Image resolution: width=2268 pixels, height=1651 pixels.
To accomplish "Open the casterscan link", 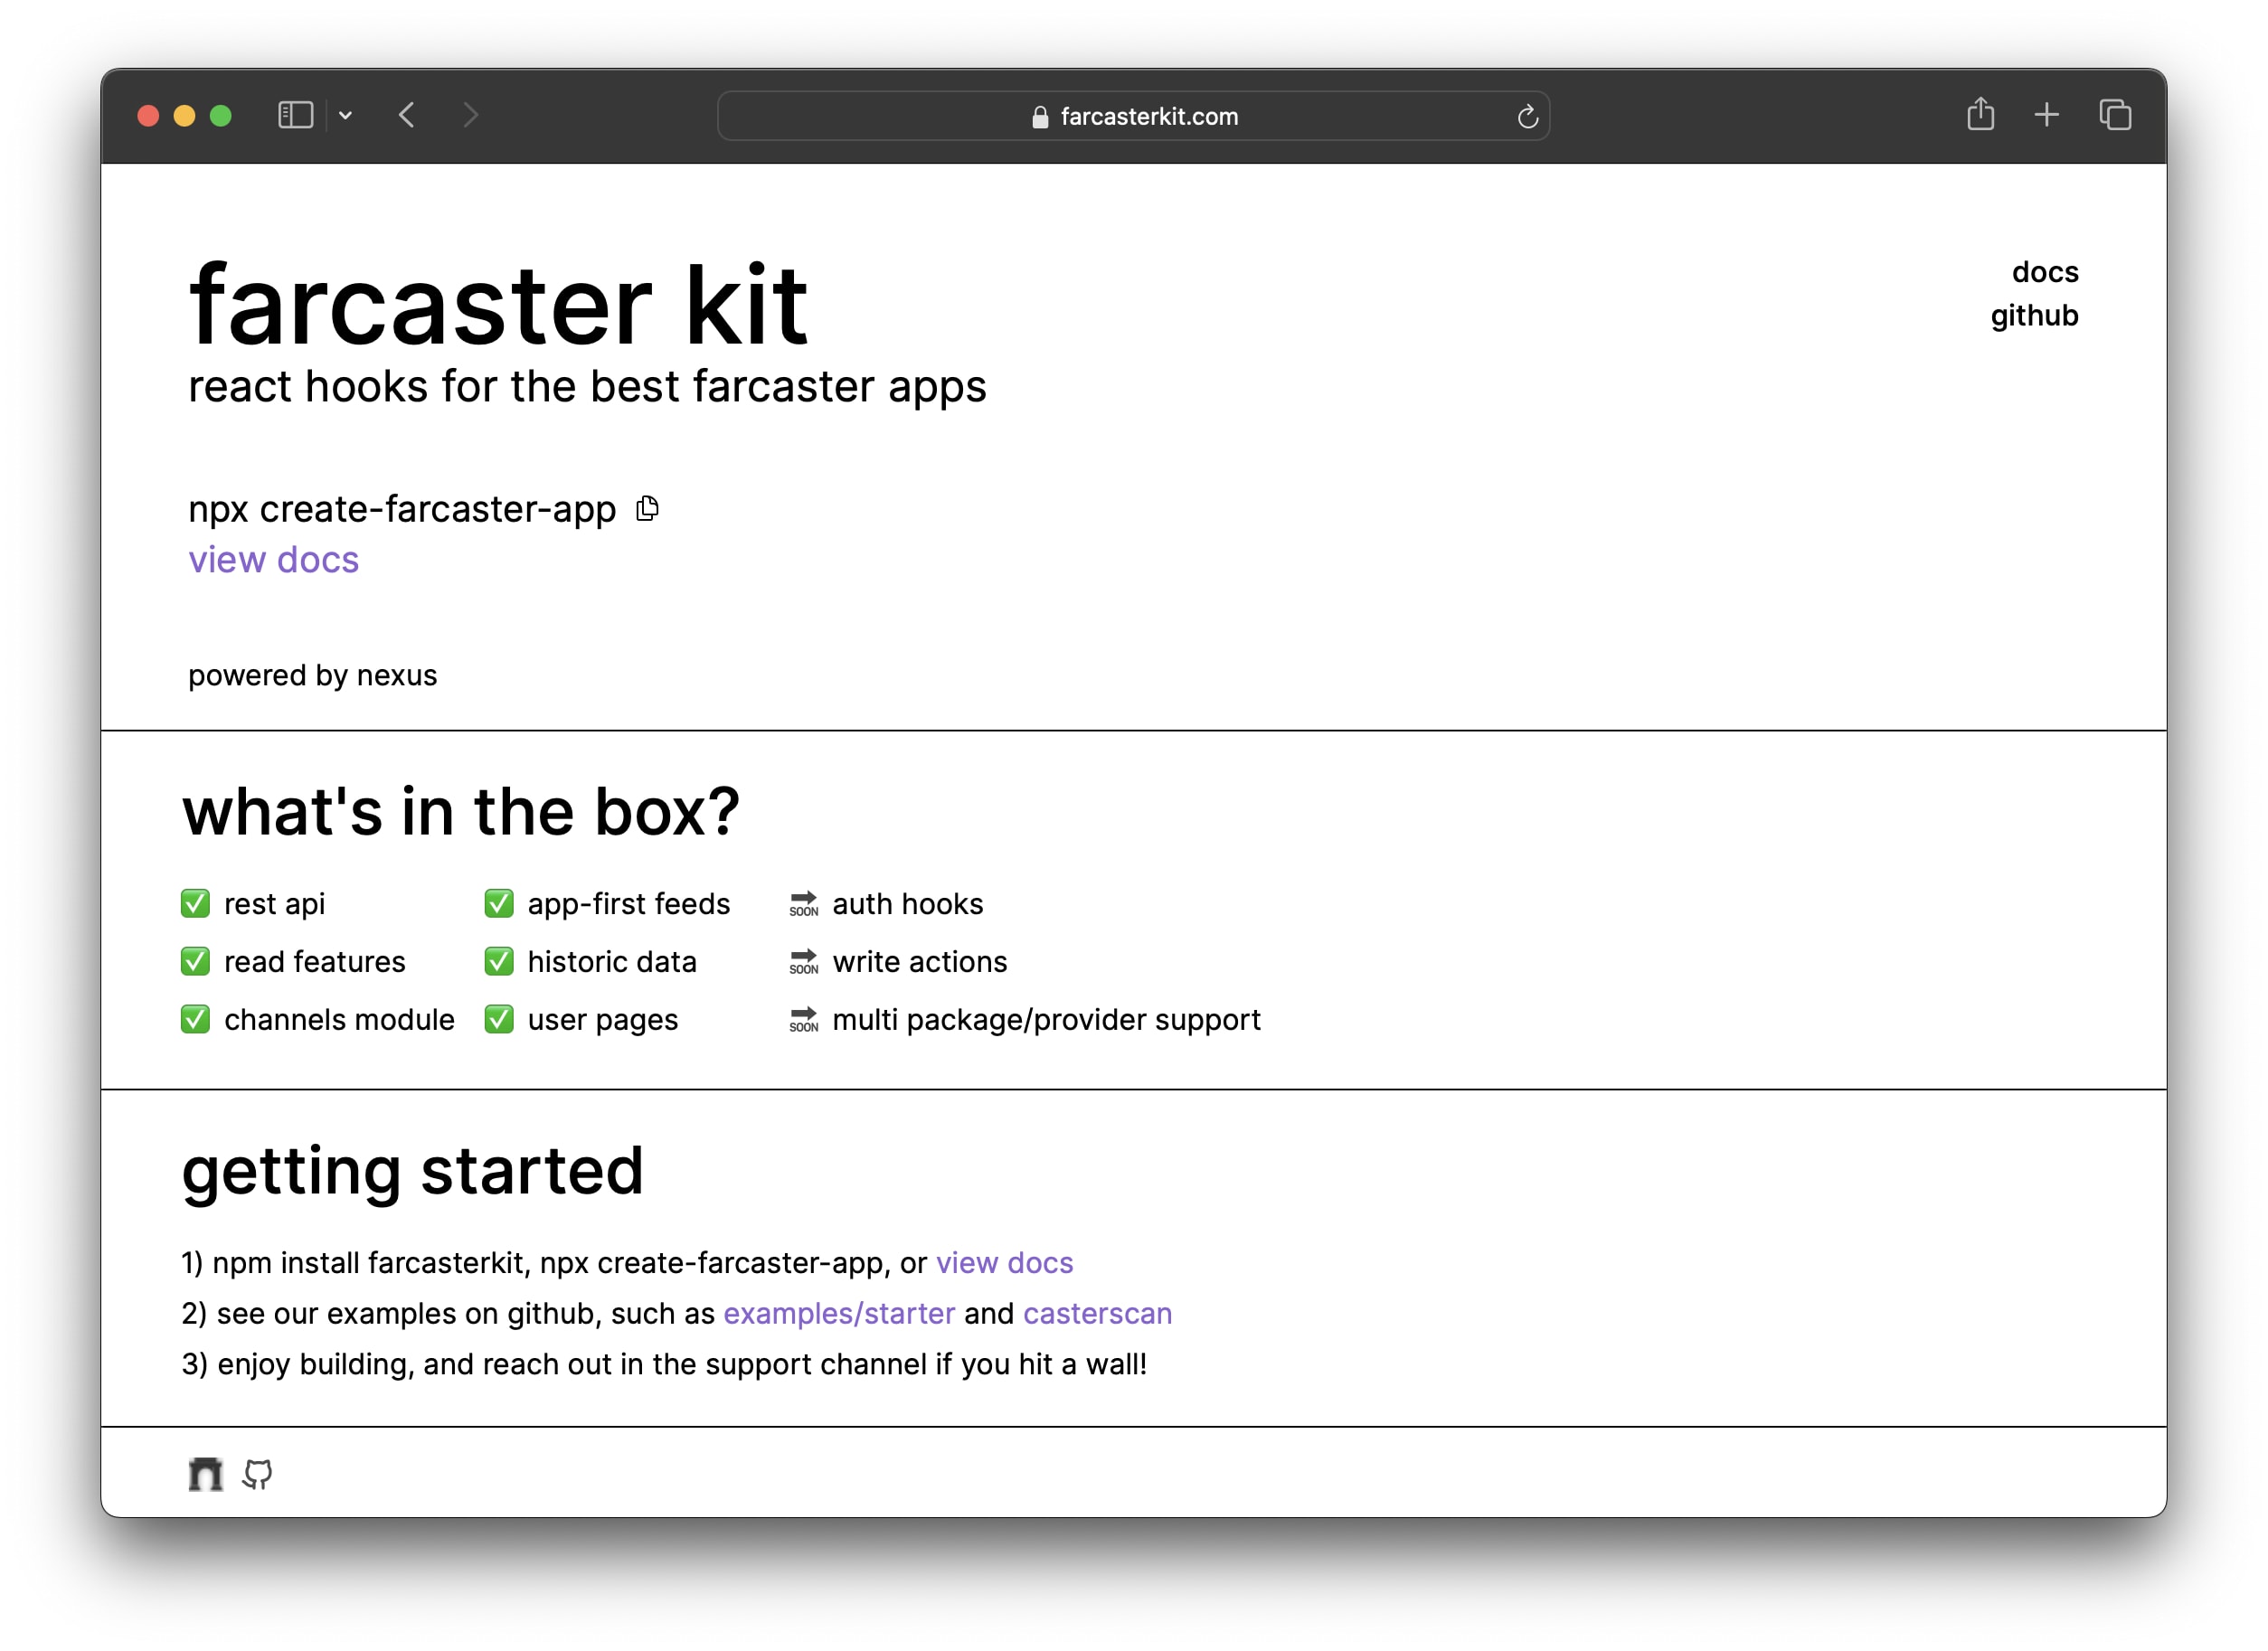I will (x=1097, y=1313).
